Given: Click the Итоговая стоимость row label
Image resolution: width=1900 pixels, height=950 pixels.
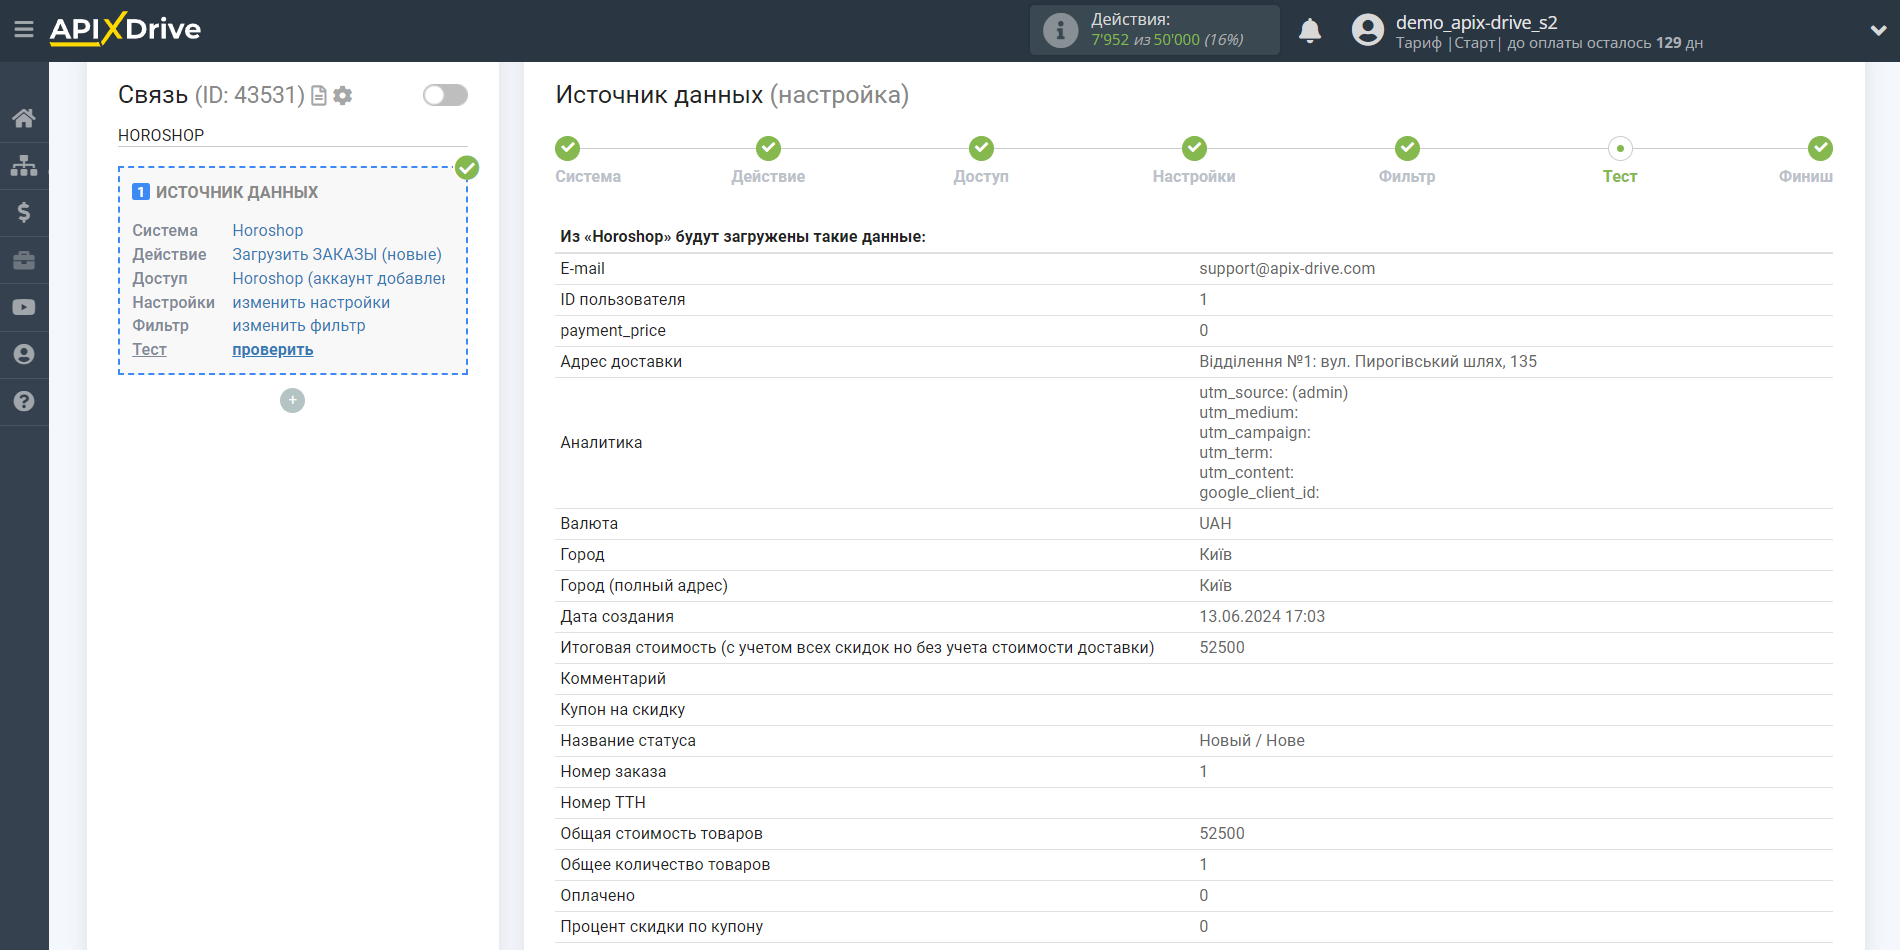Looking at the screenshot, I should [857, 647].
